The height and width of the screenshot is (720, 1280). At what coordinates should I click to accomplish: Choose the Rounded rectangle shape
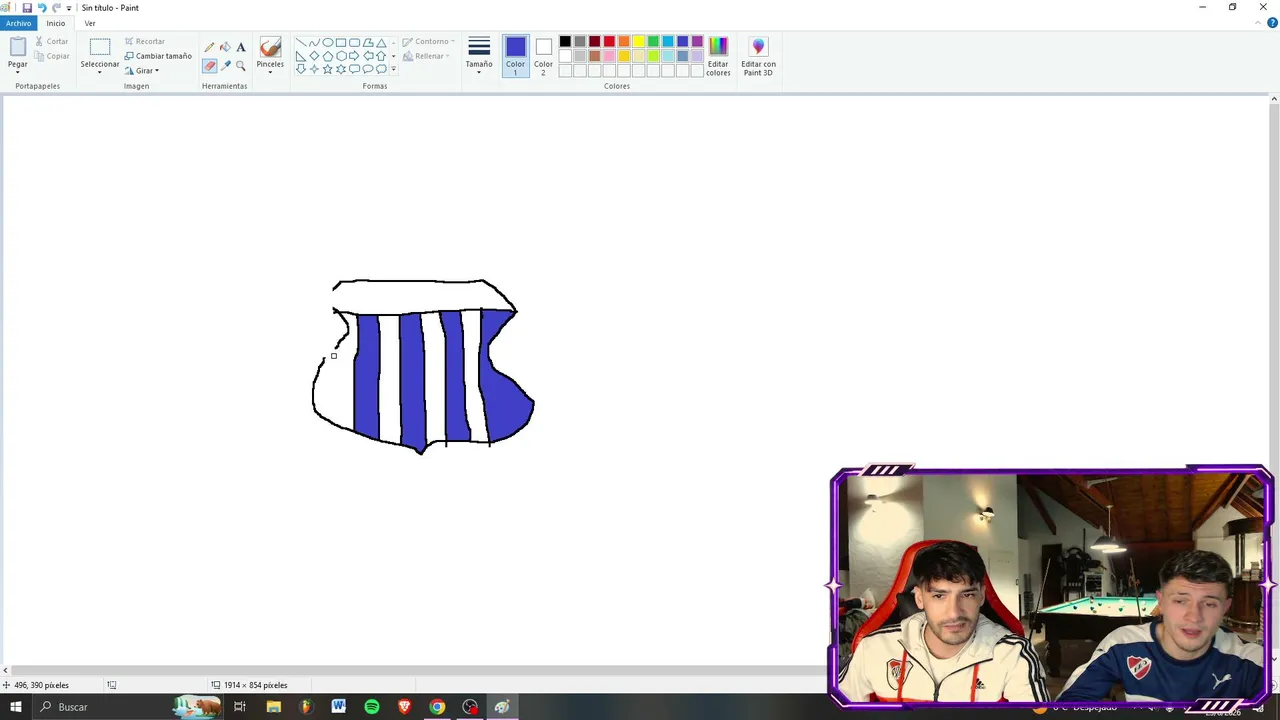click(x=354, y=43)
